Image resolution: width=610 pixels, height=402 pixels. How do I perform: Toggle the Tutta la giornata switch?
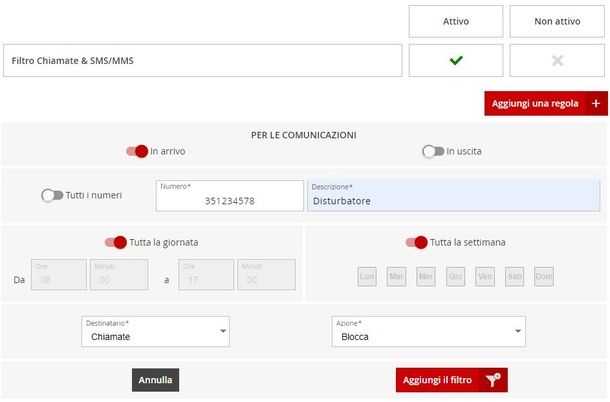click(116, 242)
